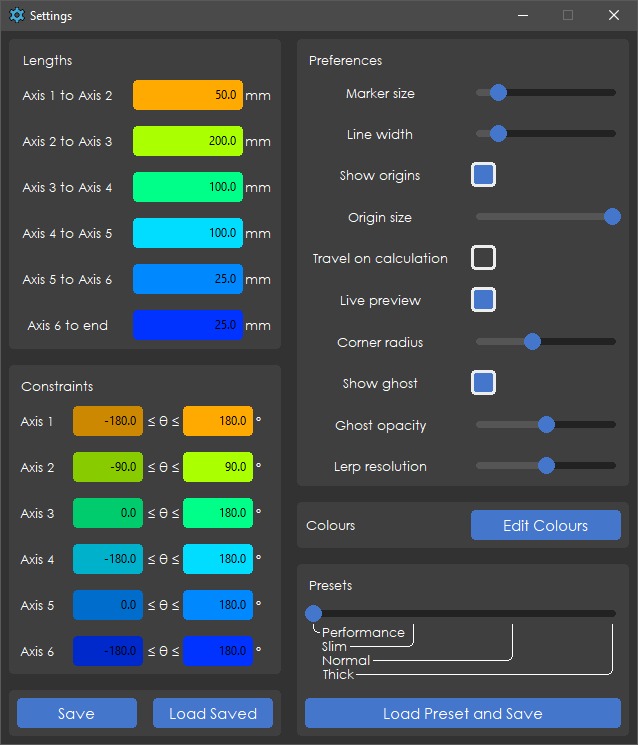The image size is (638, 745).
Task: Click the Axis 1 to Axis 2 length field
Action: pyautogui.click(x=188, y=95)
